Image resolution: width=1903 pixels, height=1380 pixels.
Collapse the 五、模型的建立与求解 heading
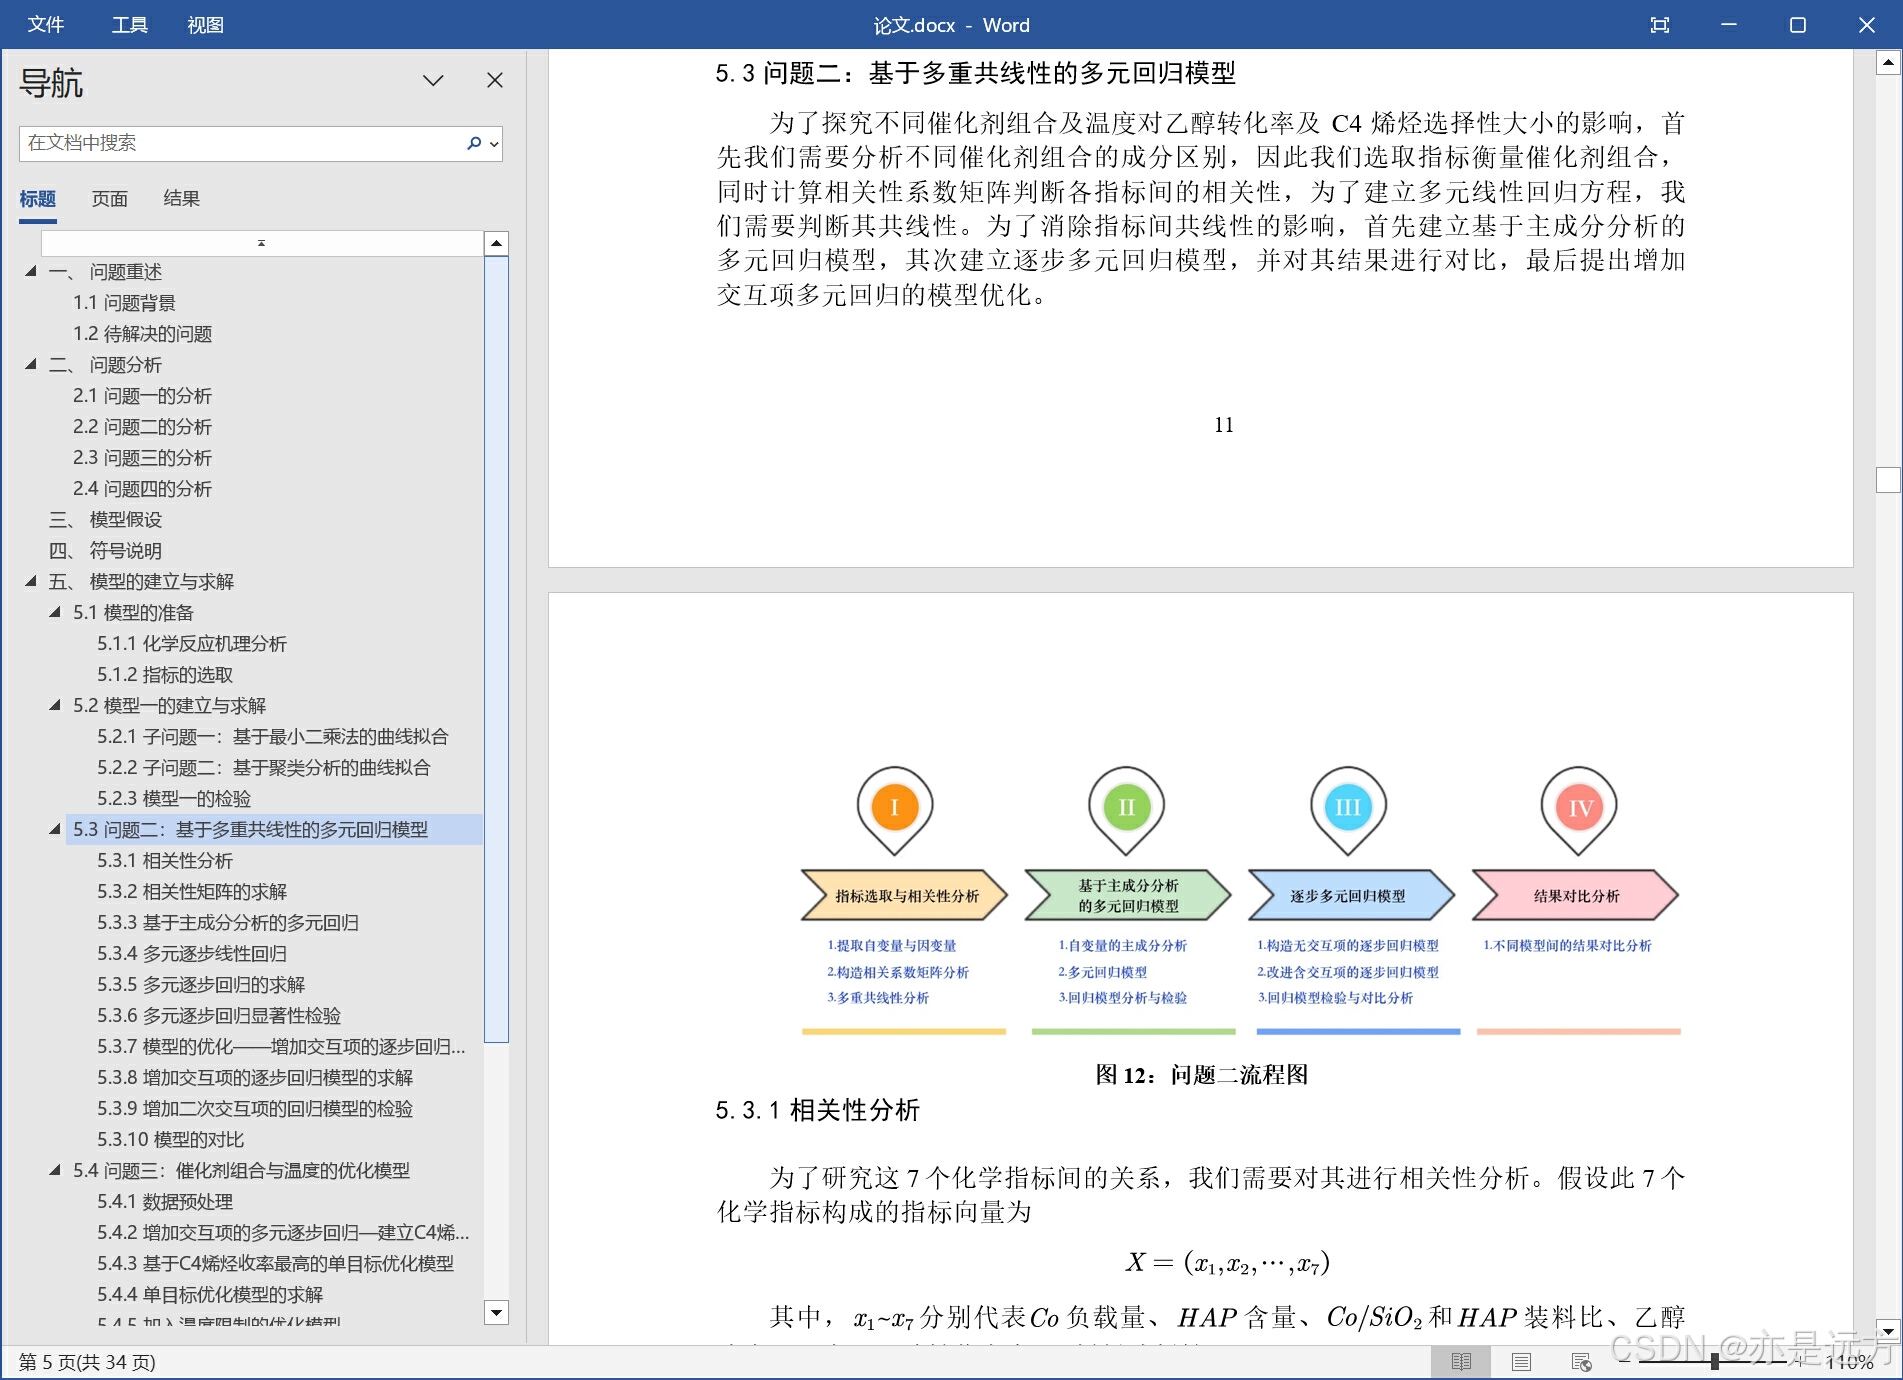pyautogui.click(x=31, y=581)
